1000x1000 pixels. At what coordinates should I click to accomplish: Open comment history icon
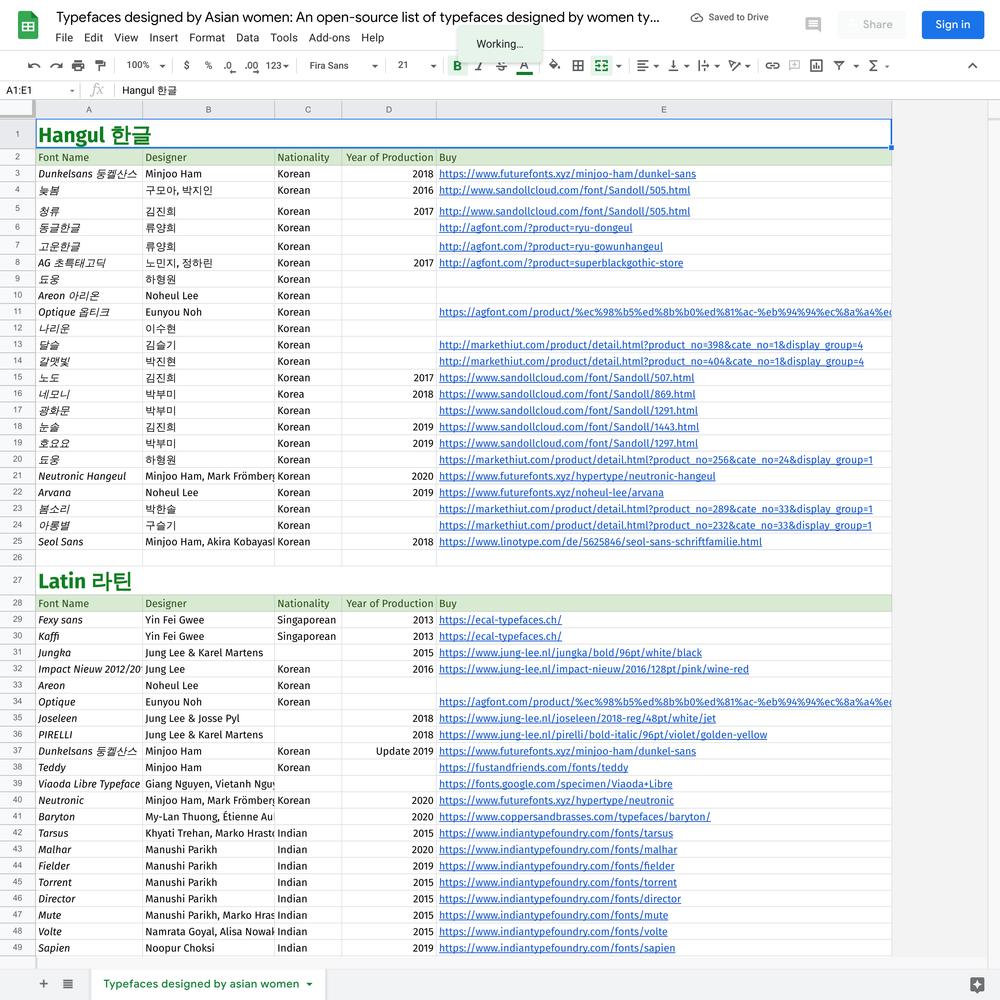[812, 25]
